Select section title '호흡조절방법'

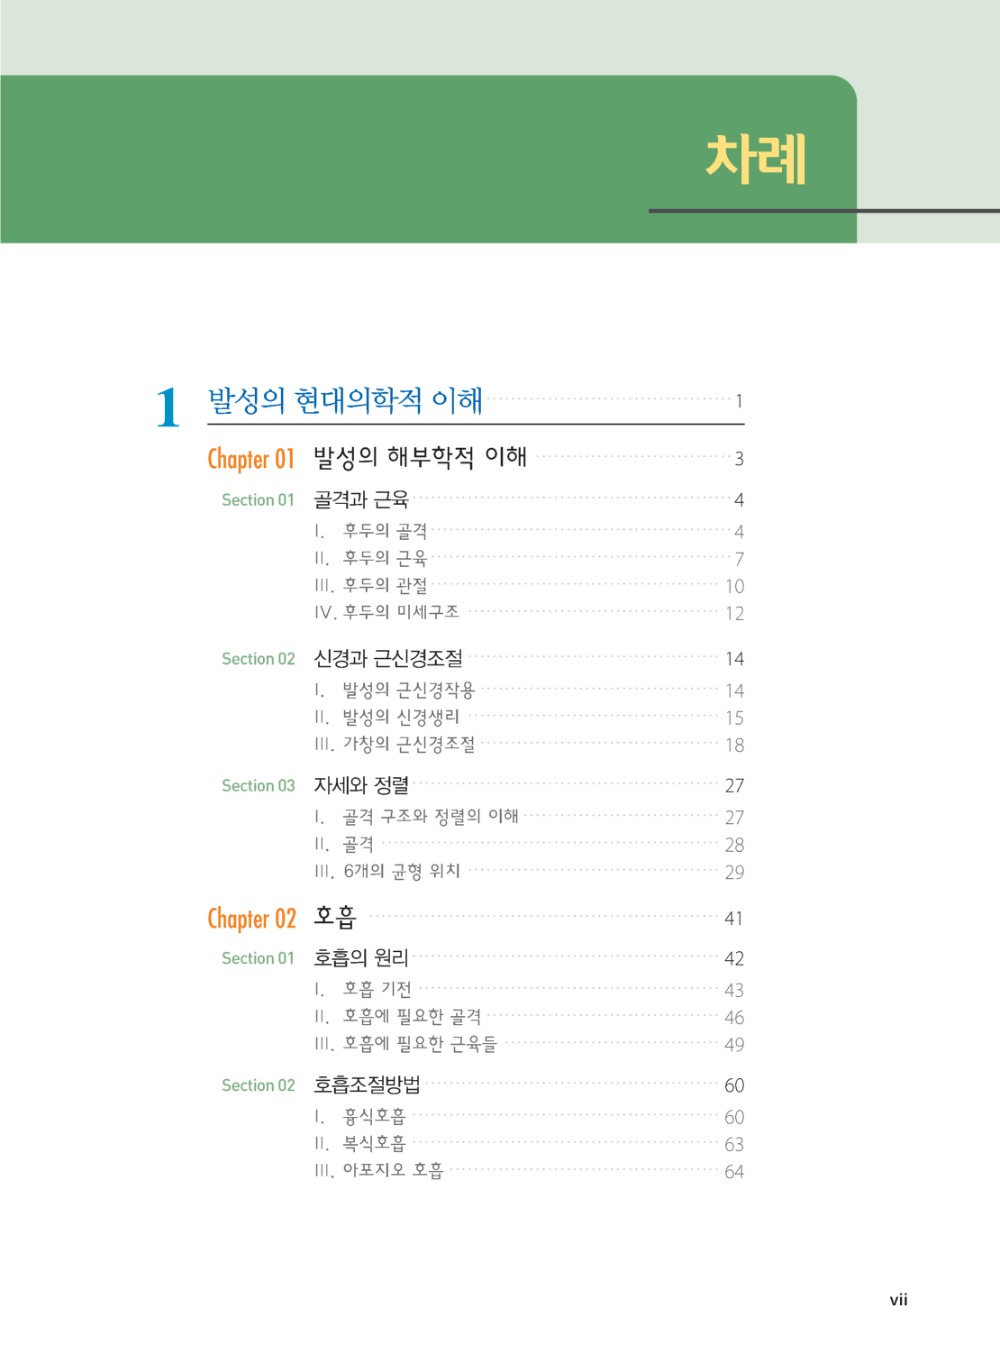click(367, 1085)
